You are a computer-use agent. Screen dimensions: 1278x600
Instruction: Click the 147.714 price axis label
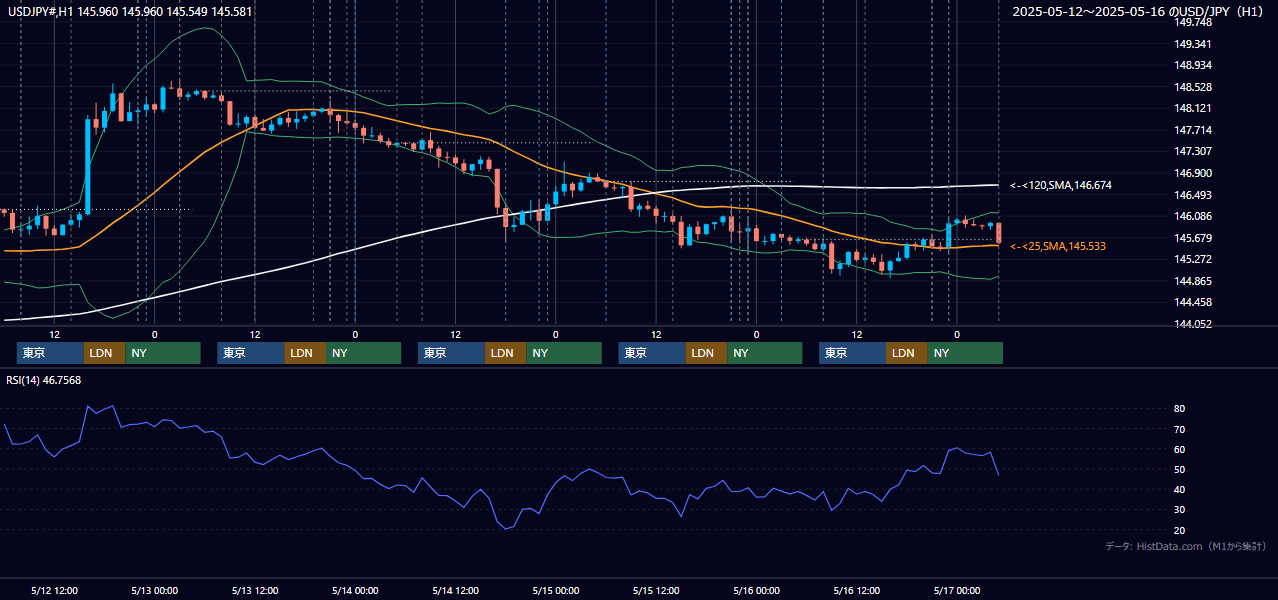1193,130
